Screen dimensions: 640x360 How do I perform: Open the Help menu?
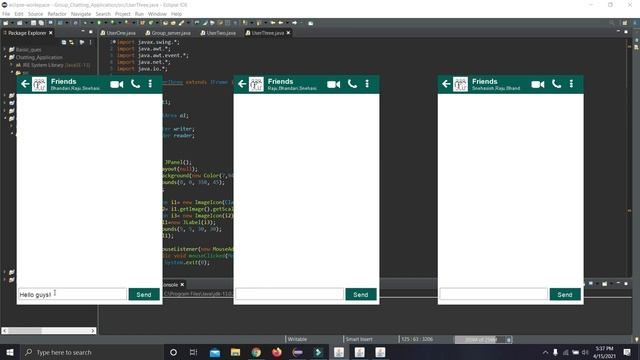click(176, 14)
